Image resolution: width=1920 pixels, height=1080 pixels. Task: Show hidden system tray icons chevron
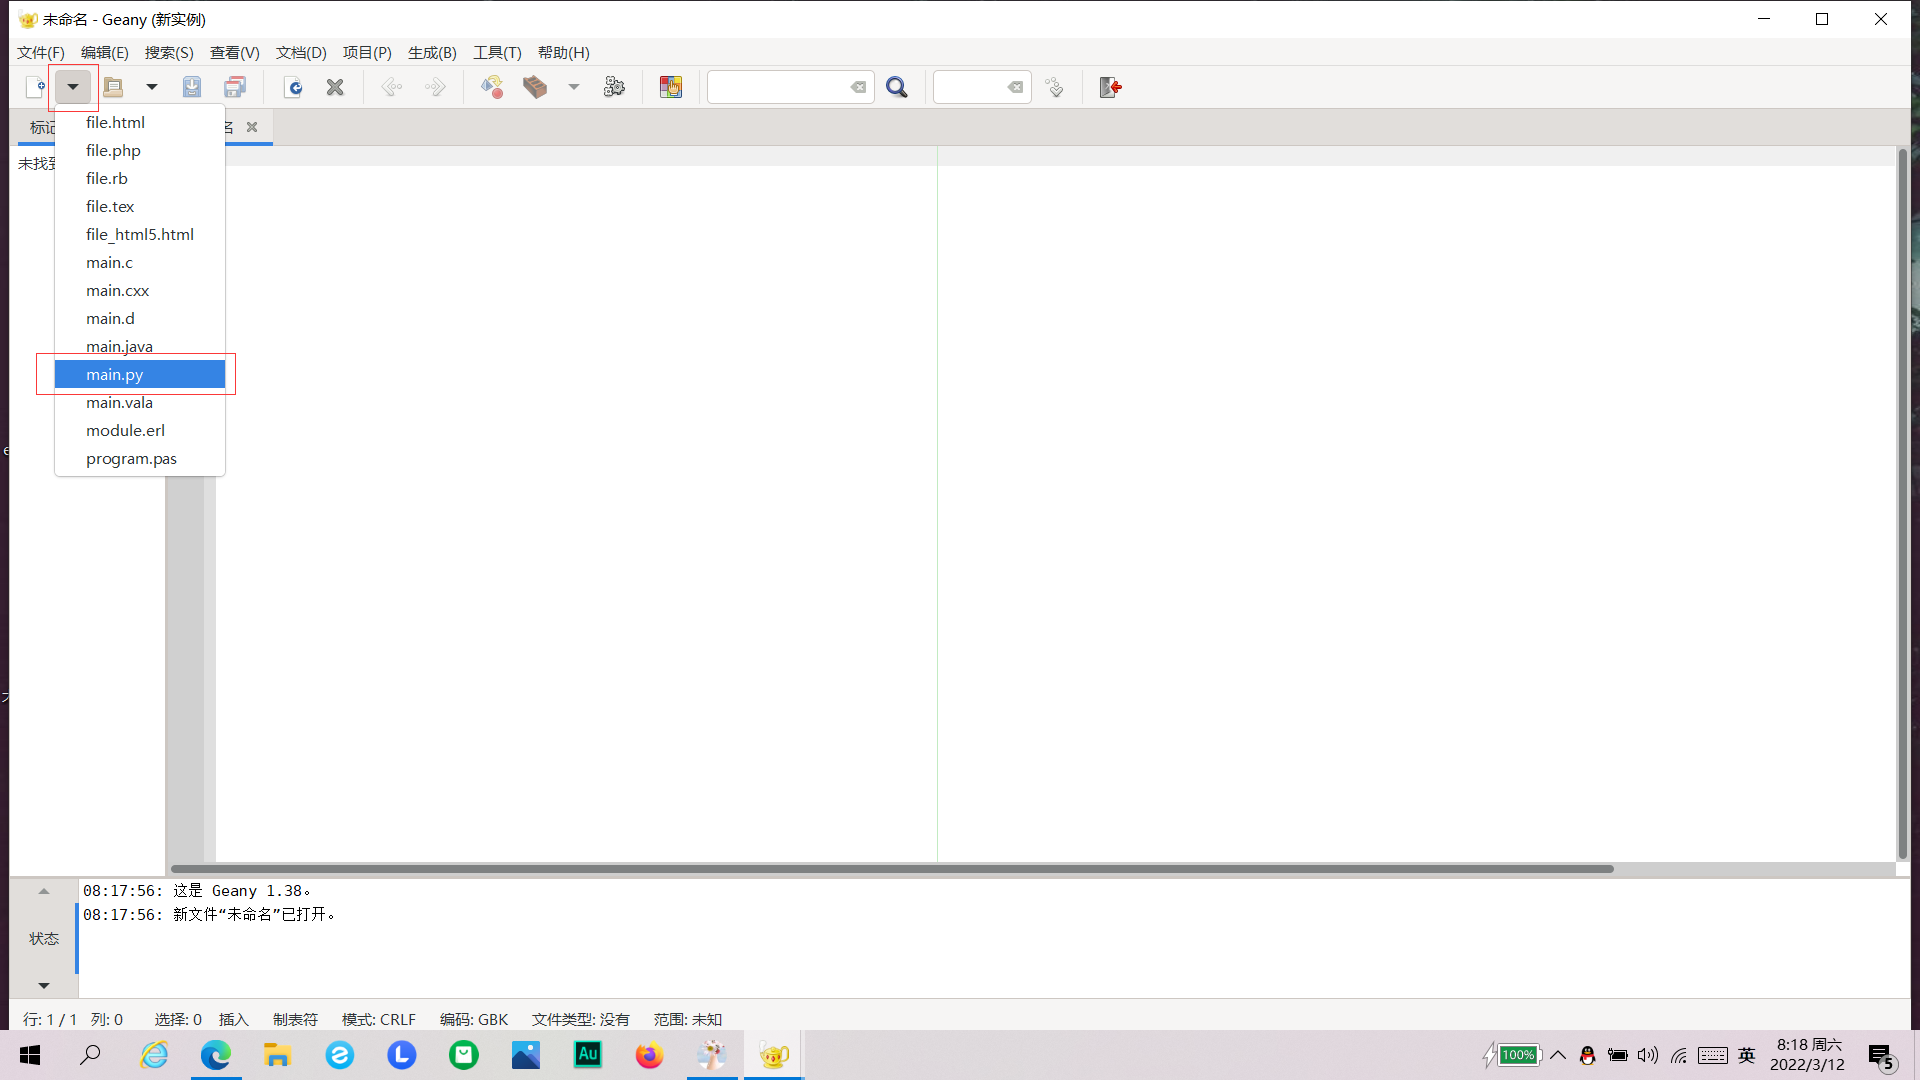pos(1558,1055)
